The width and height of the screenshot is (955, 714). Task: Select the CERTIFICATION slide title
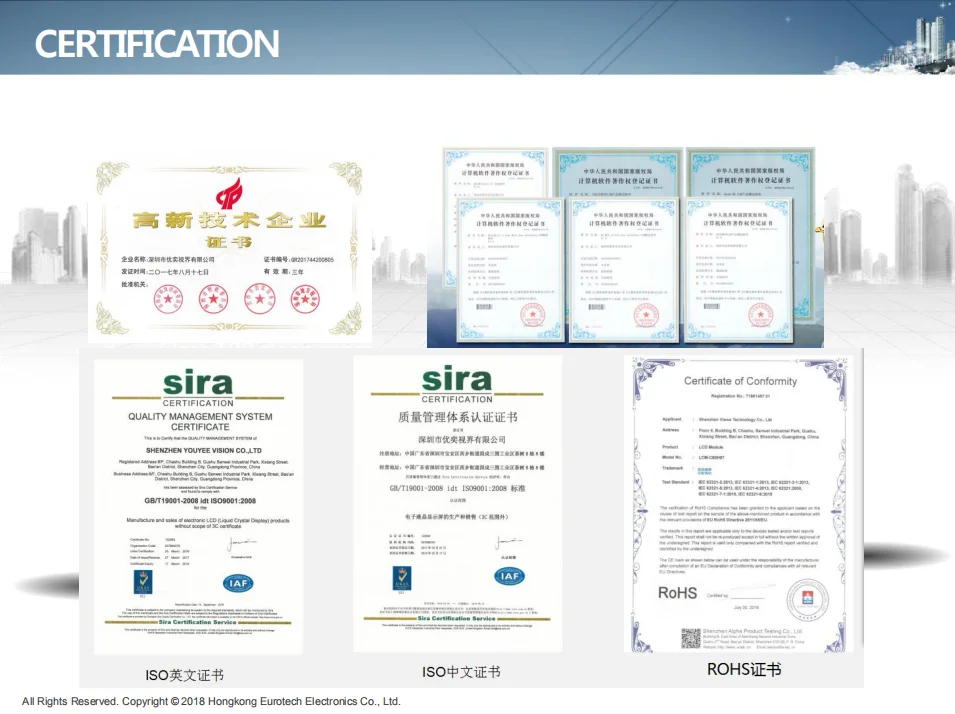[157, 43]
